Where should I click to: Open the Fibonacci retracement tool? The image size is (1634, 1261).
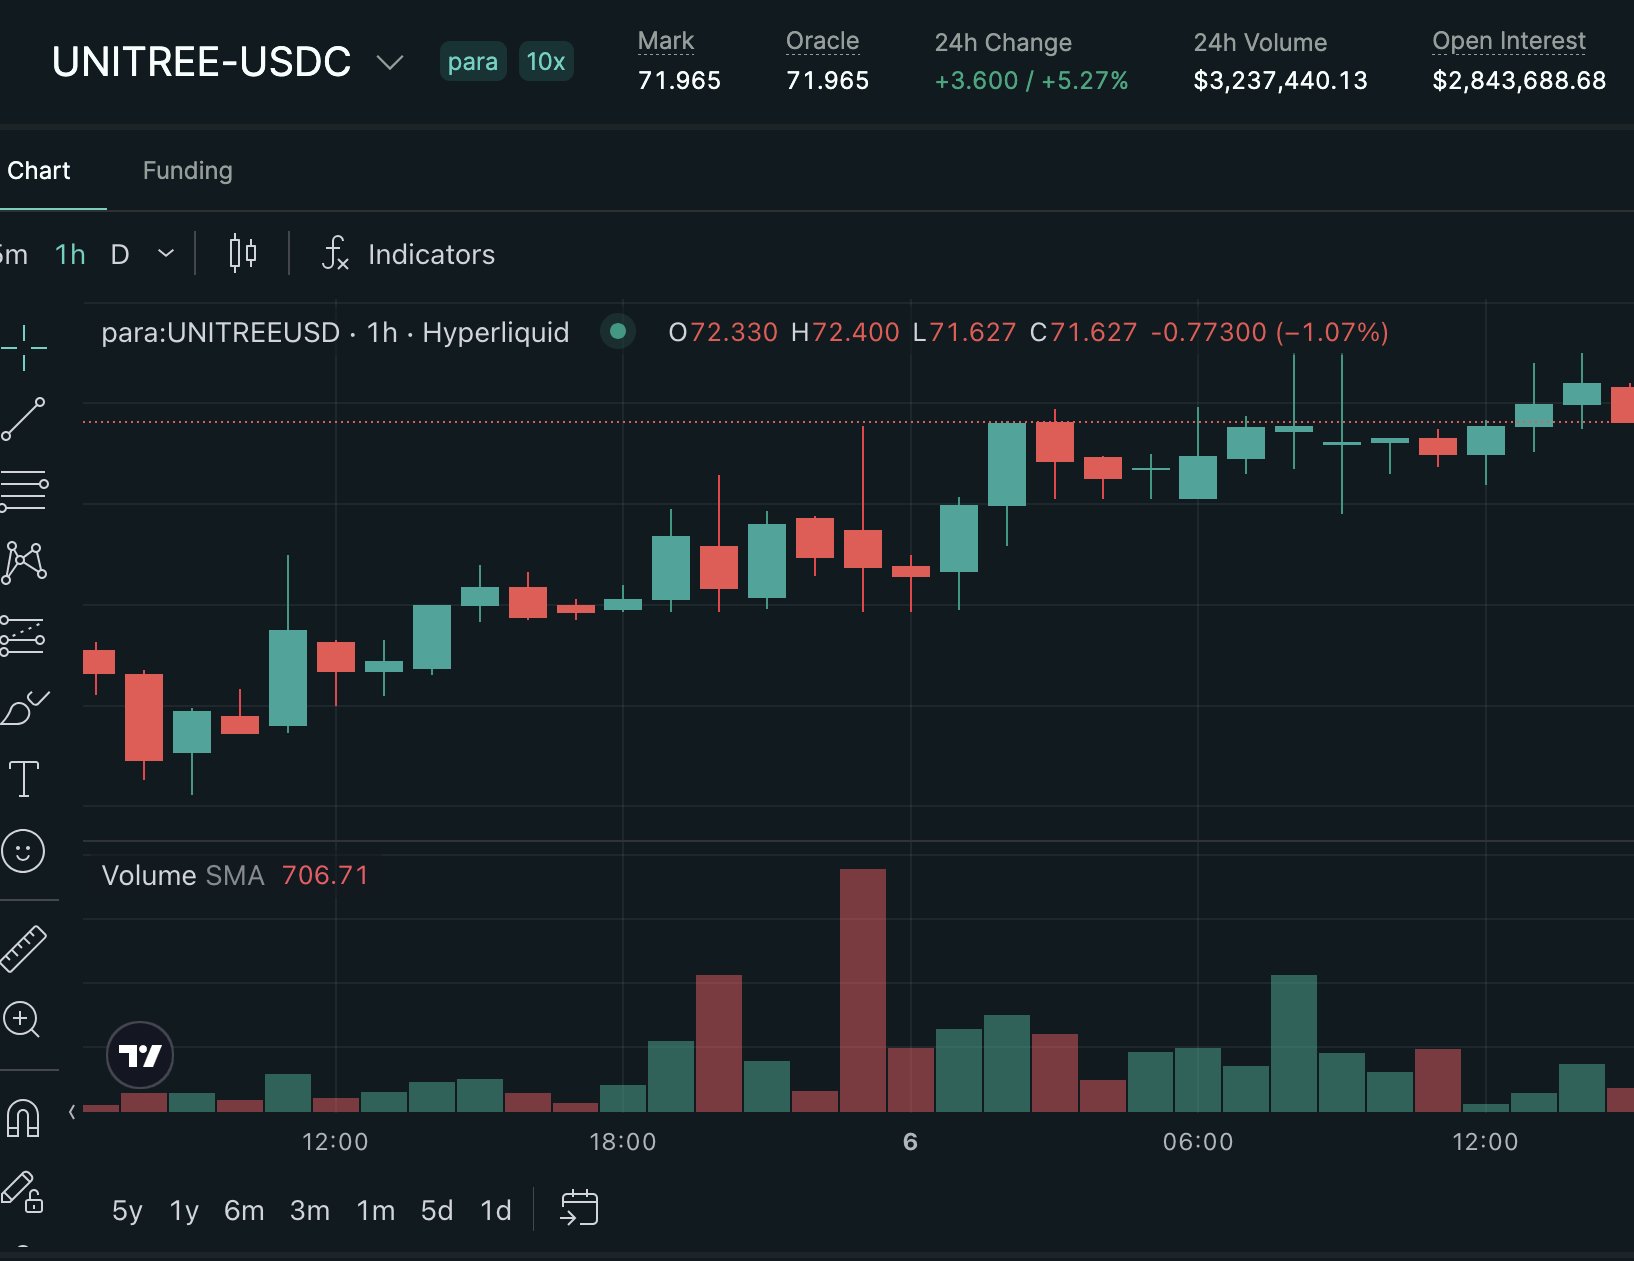coord(24,491)
